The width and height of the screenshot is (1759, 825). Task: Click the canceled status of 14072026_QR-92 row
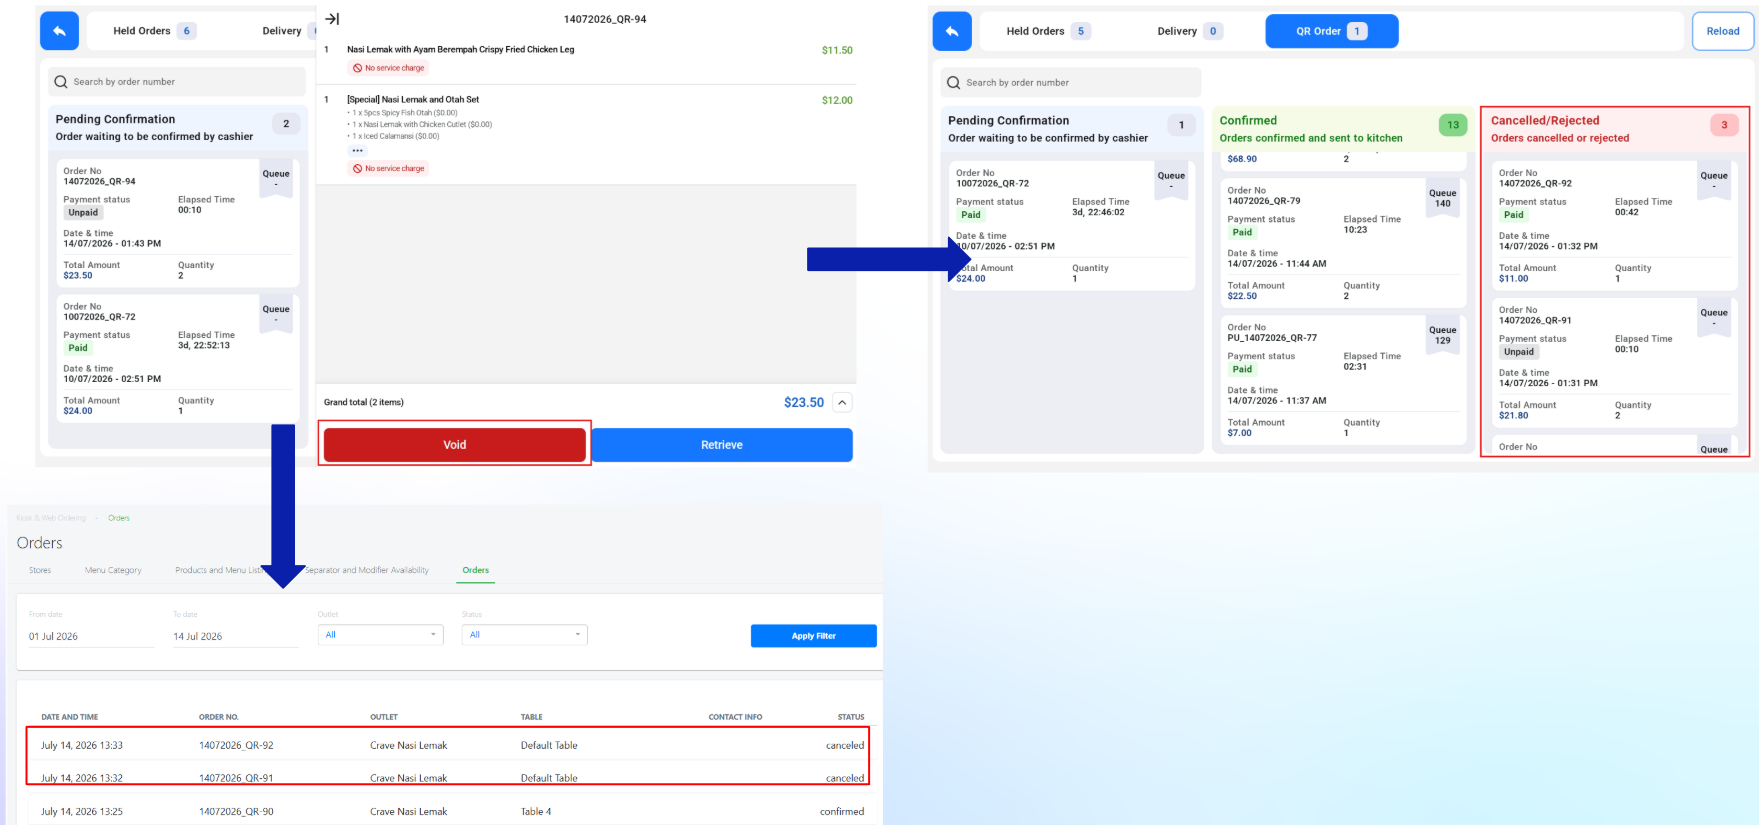(x=845, y=745)
